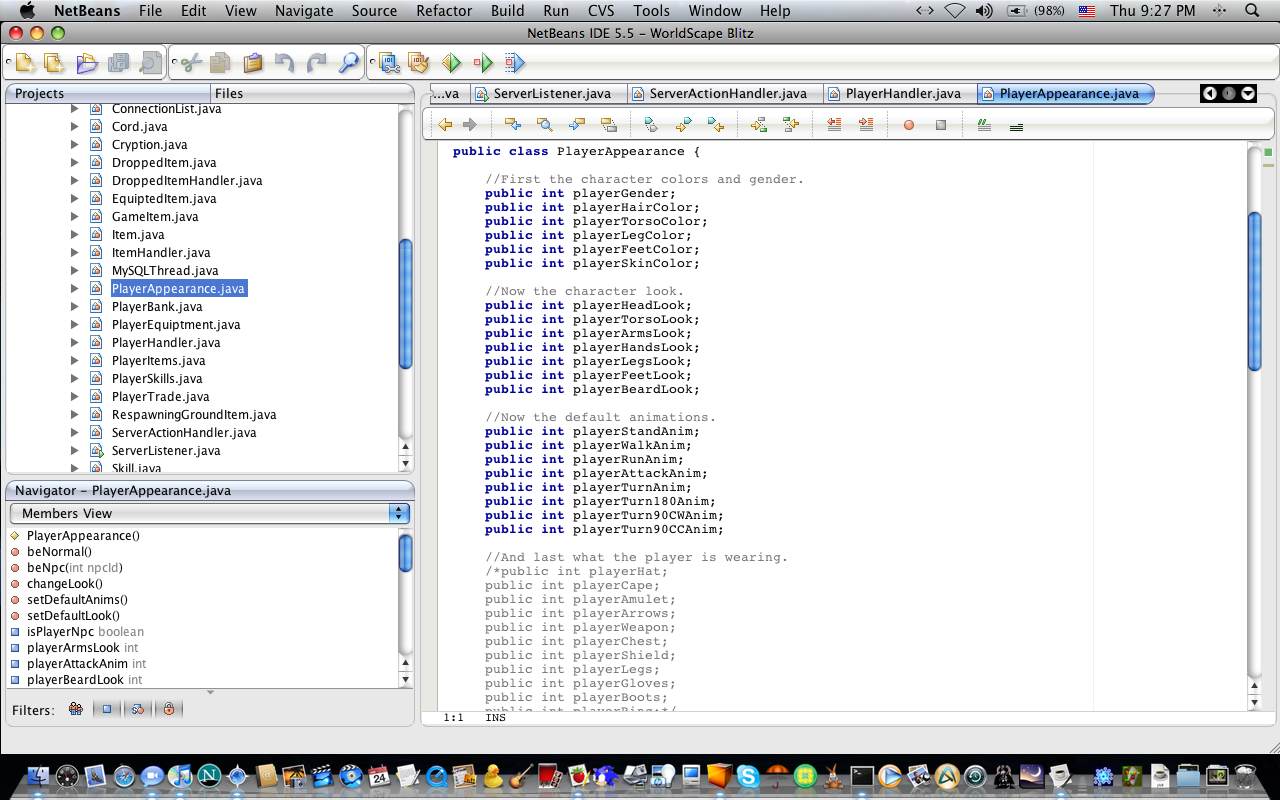Open the Navigate menu
Image resolution: width=1280 pixels, height=800 pixels.
click(x=304, y=11)
